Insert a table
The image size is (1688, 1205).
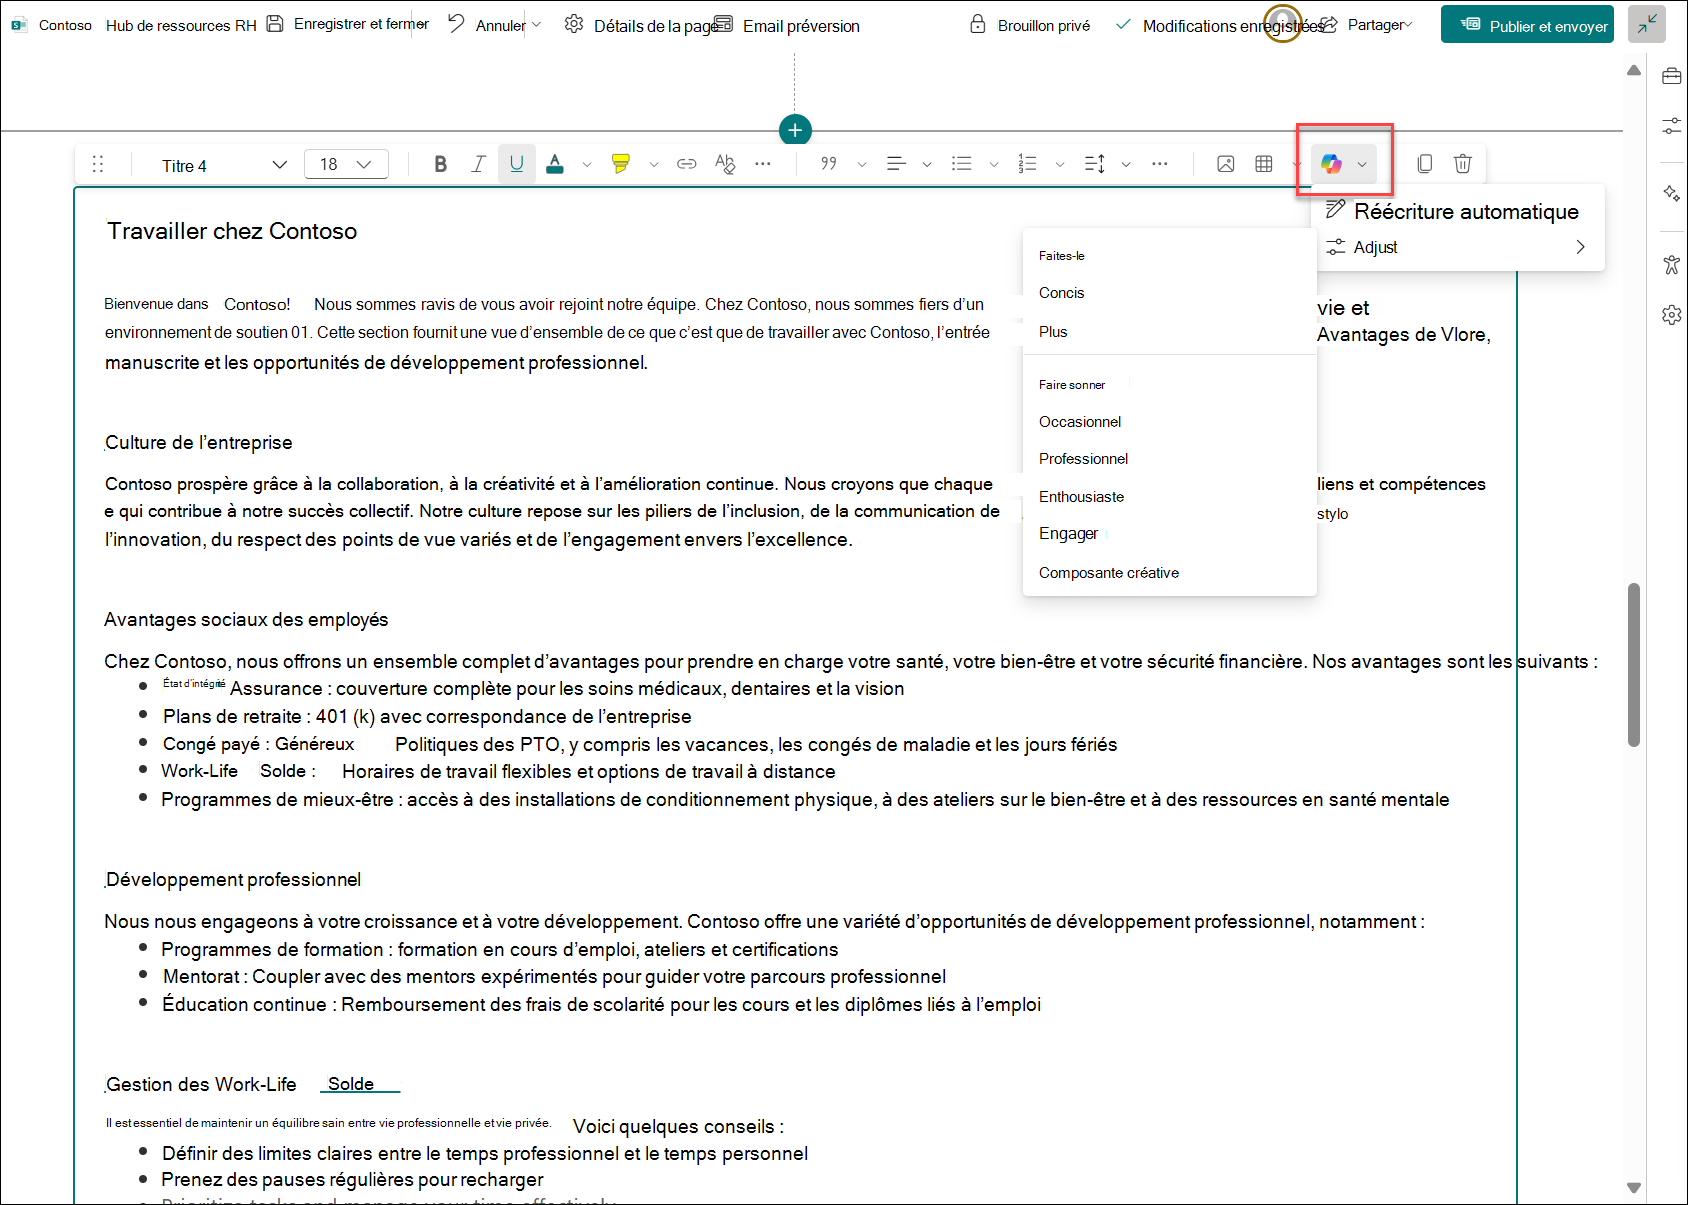coord(1264,164)
